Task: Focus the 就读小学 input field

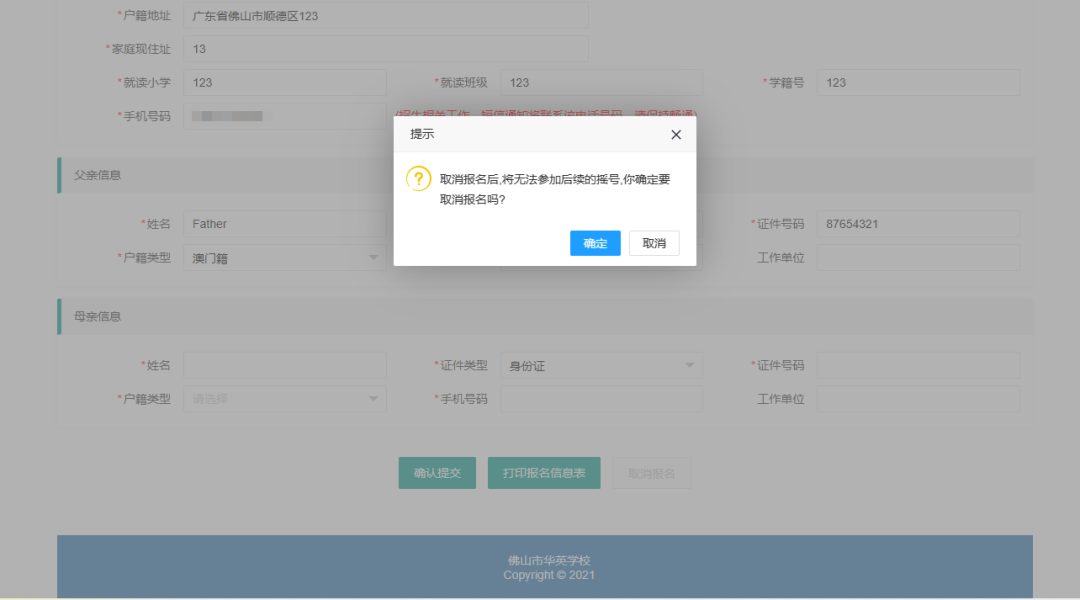Action: [x=284, y=83]
